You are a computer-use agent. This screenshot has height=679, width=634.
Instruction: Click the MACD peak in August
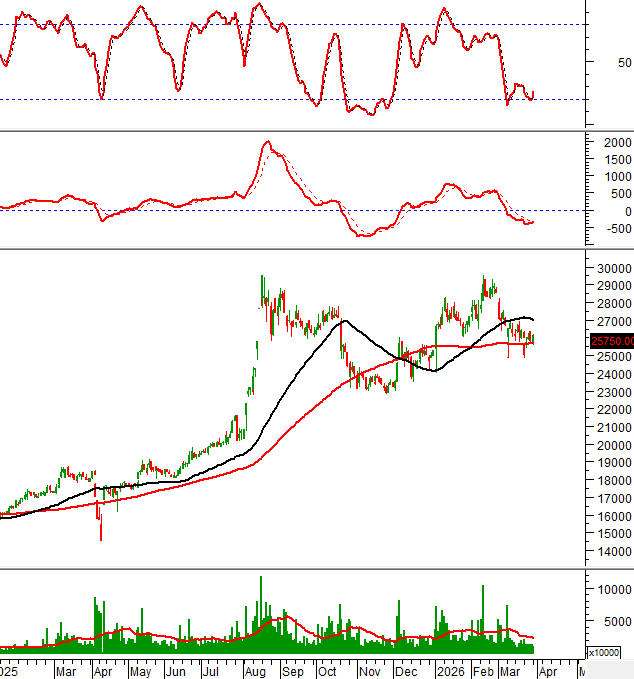pos(267,143)
